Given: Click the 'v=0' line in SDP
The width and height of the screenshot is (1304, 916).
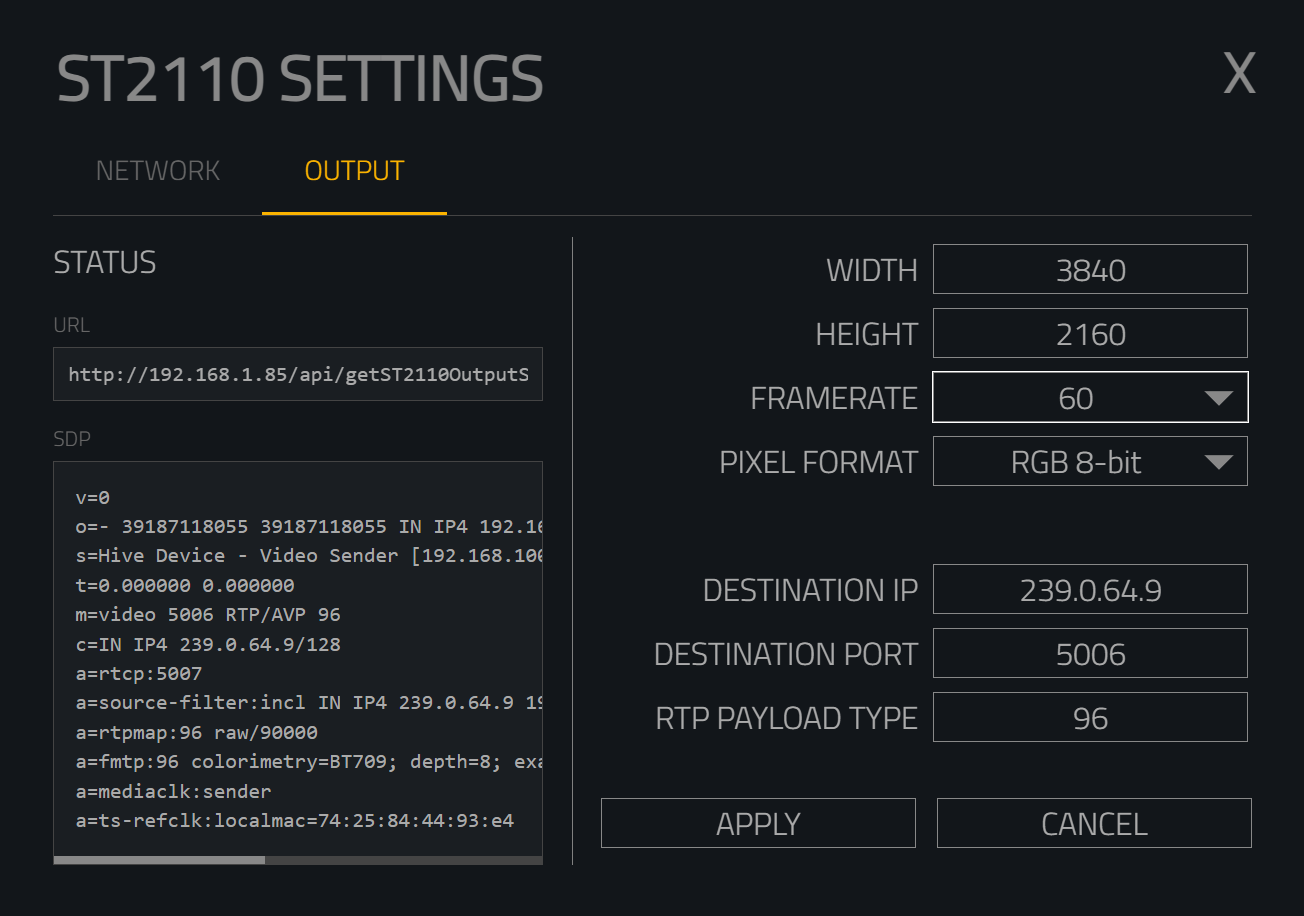Looking at the screenshot, I should pos(93,497).
